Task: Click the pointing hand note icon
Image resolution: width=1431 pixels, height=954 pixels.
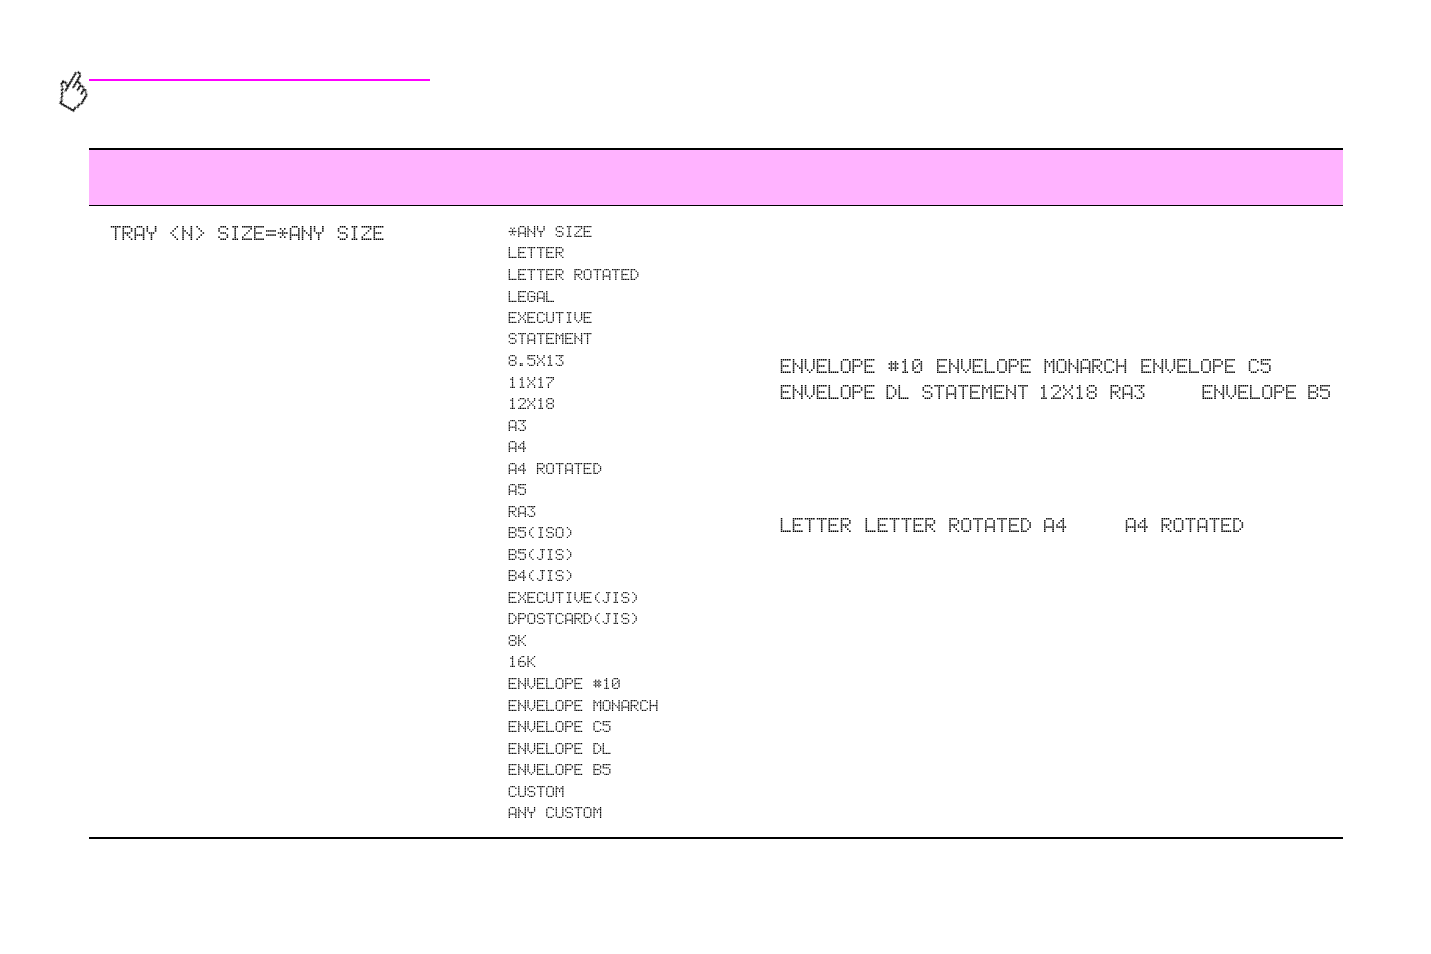Action: click(73, 92)
